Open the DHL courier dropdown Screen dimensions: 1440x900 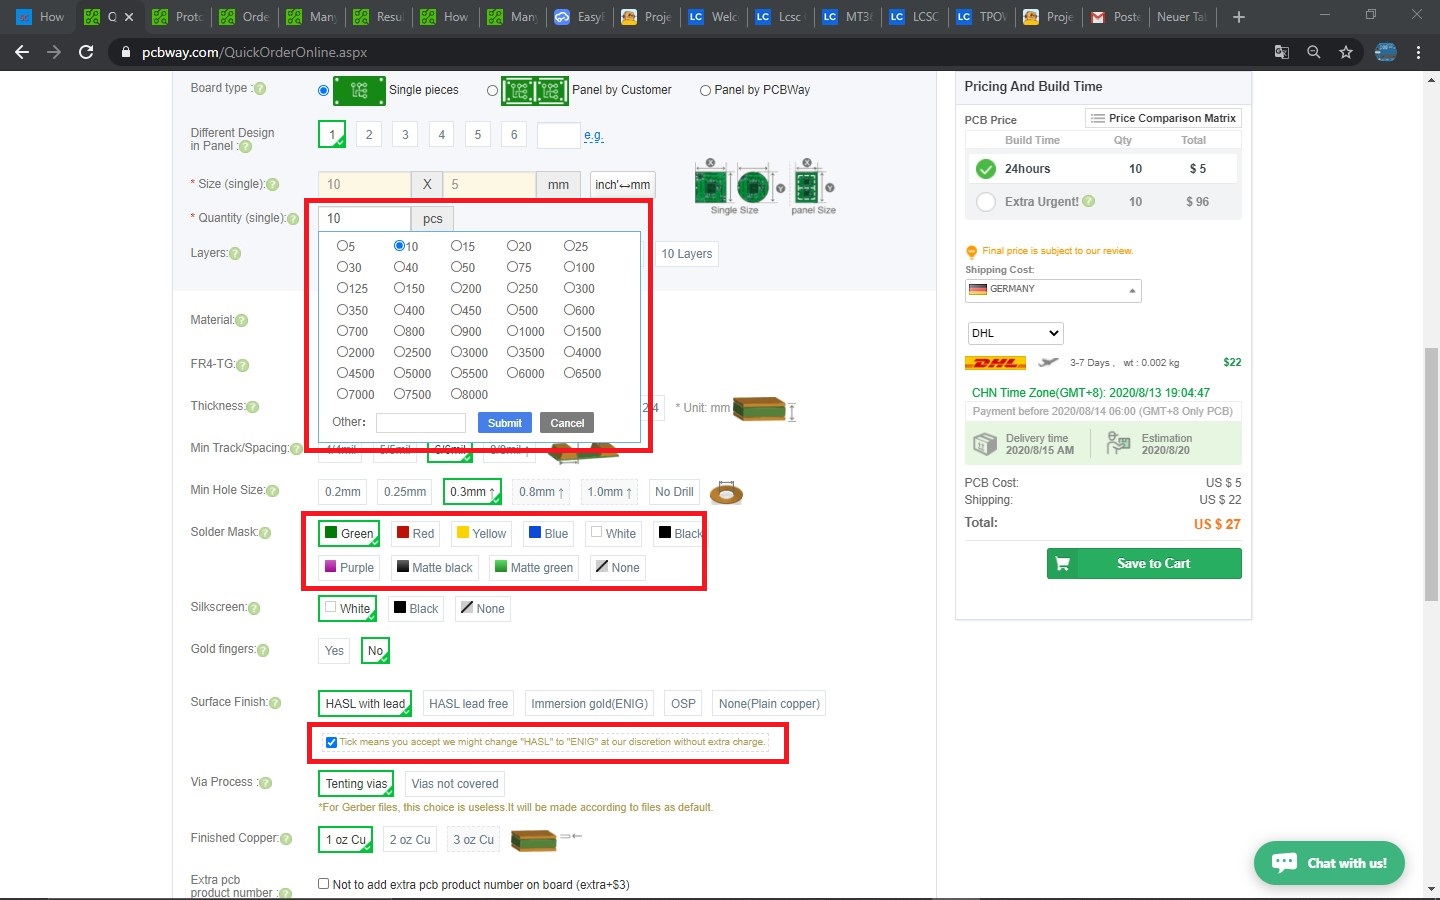tap(1015, 333)
